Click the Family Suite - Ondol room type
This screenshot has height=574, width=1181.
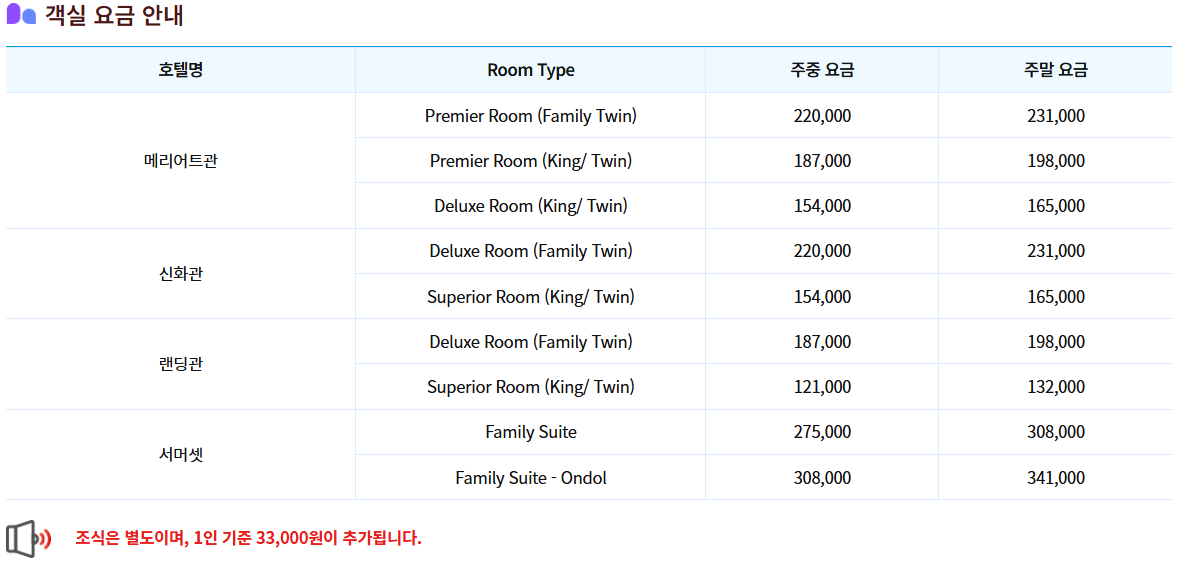530,478
